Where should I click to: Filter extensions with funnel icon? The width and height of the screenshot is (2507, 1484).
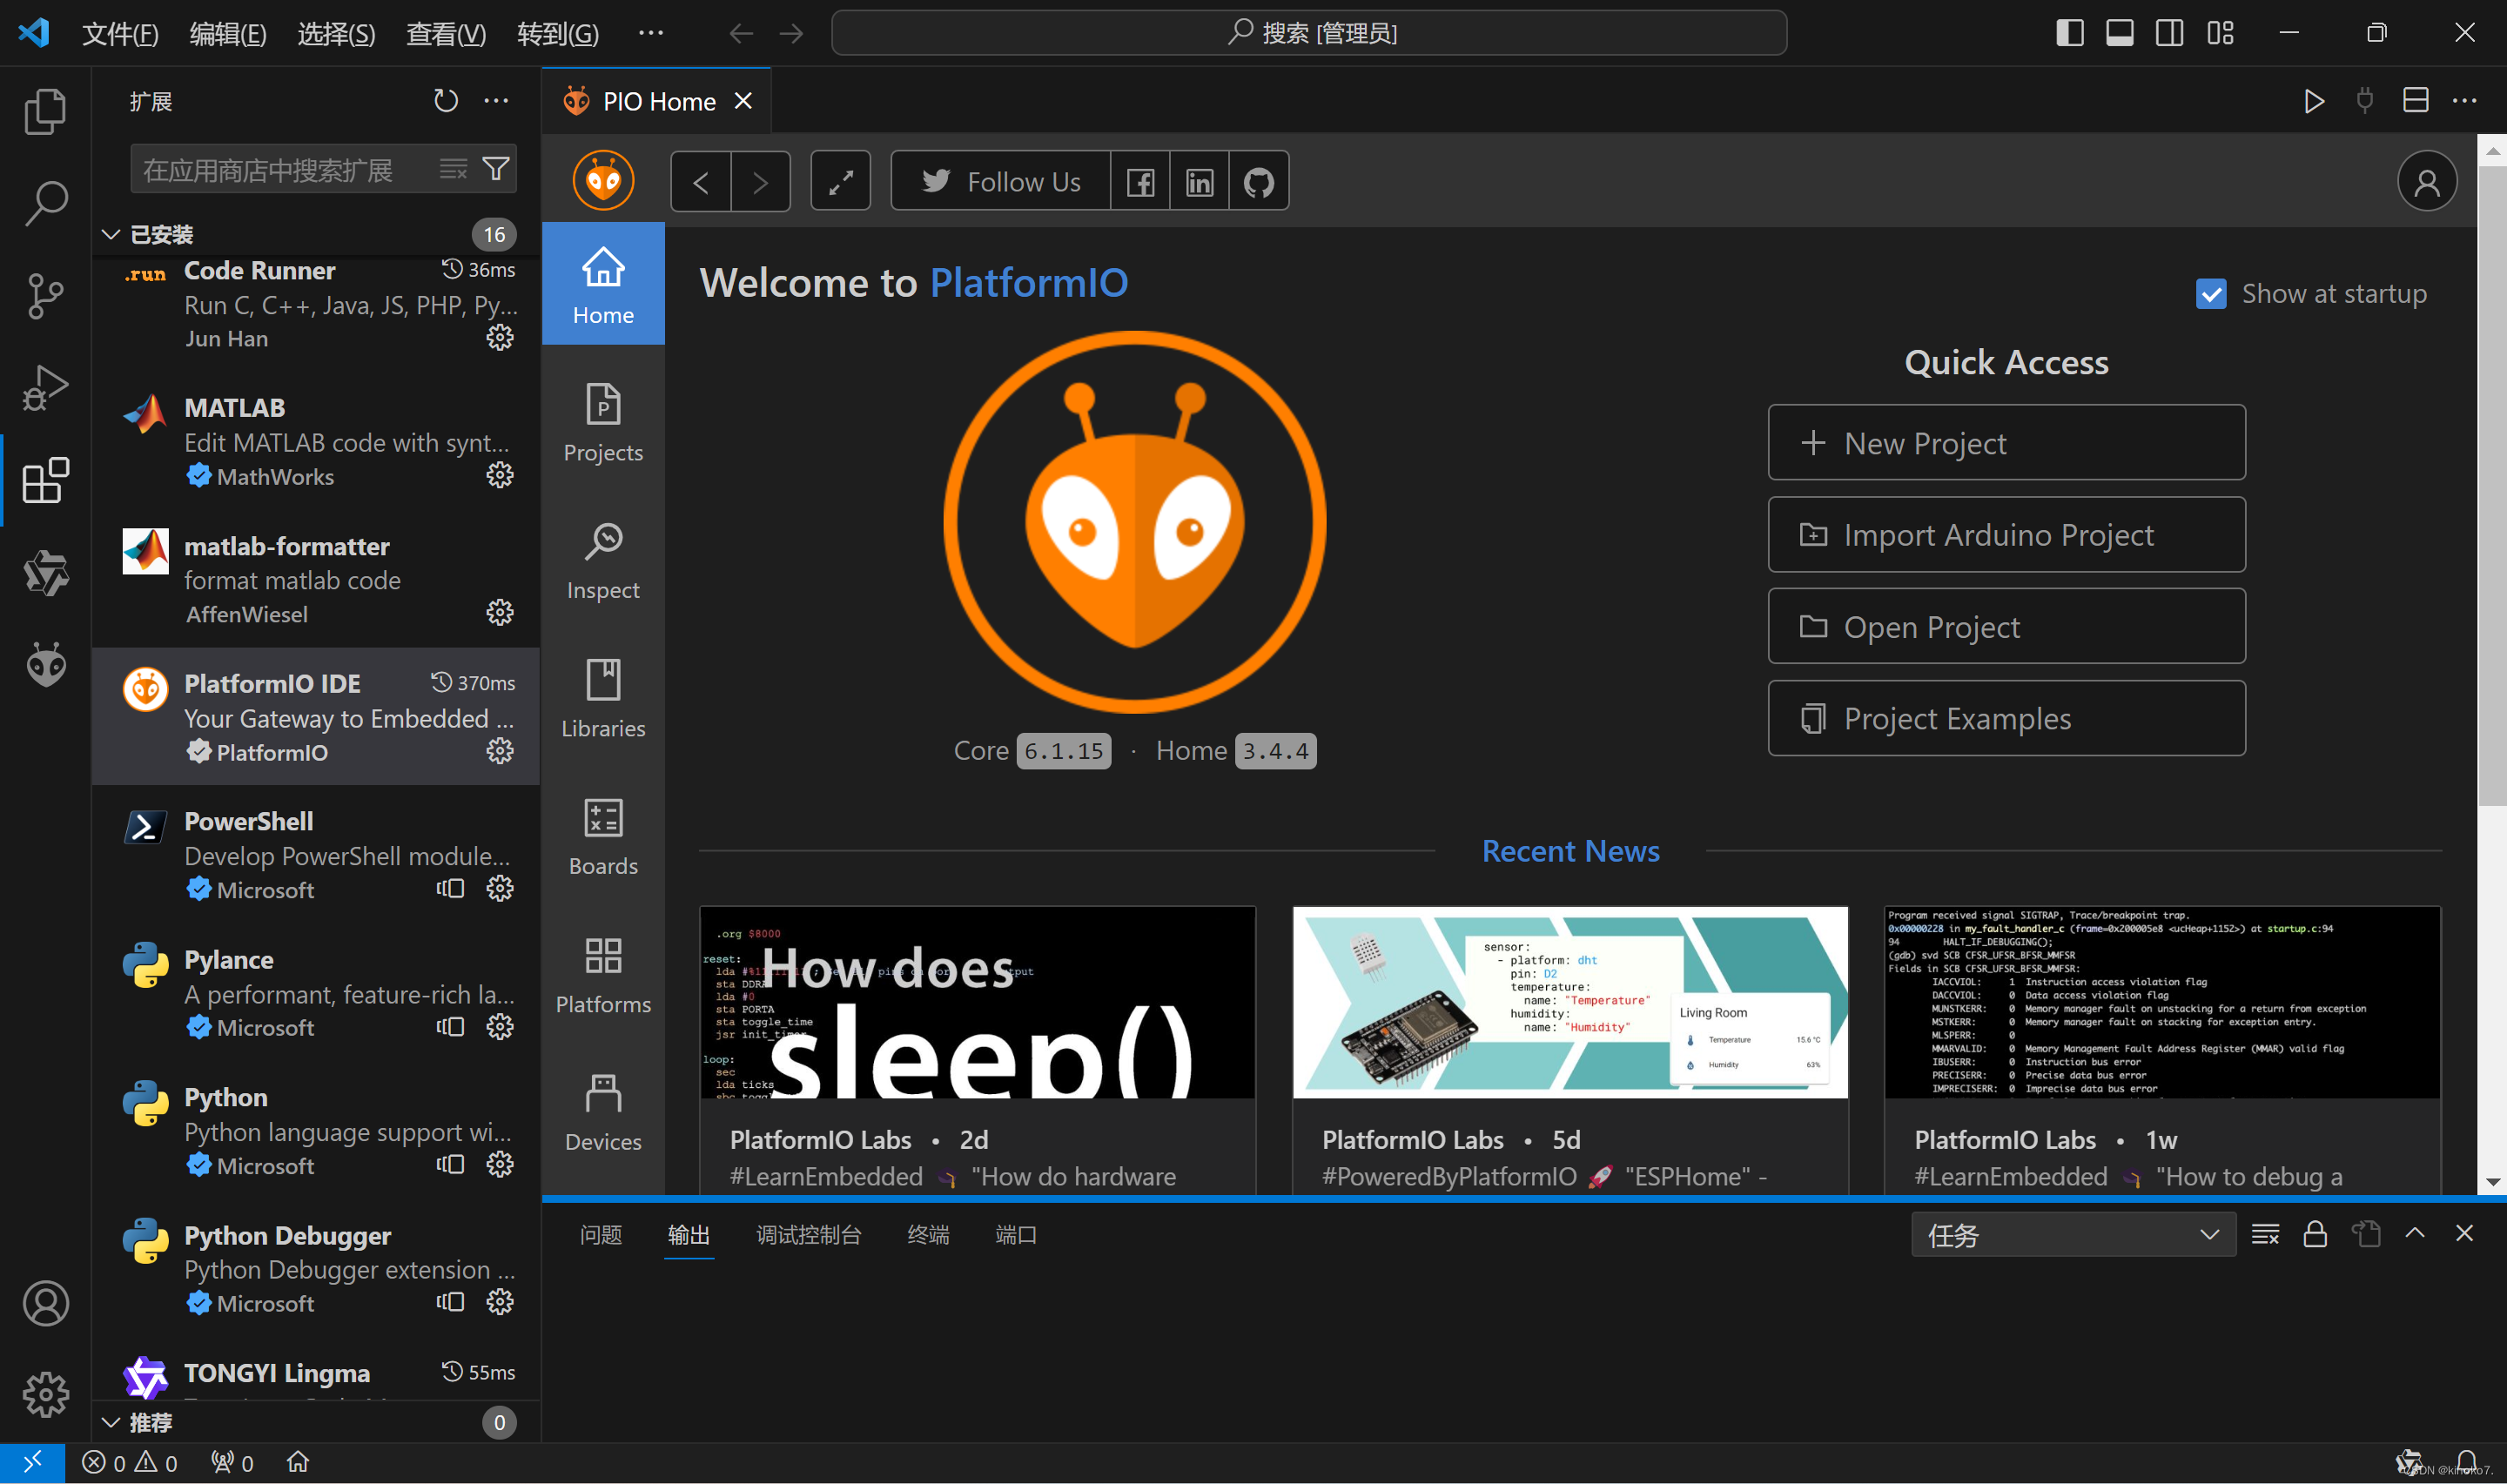point(496,169)
